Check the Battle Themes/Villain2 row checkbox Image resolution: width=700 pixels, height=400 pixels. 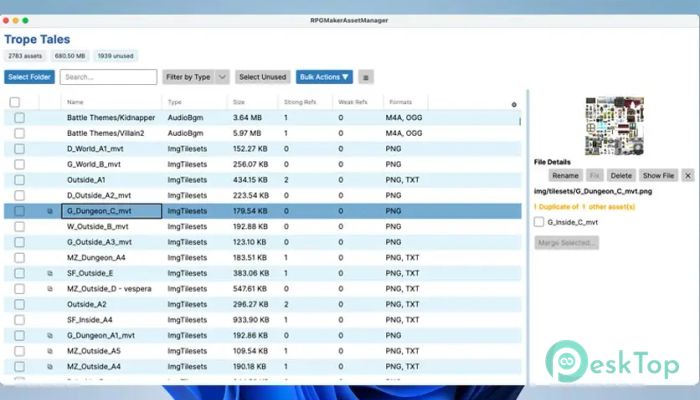[x=19, y=133]
